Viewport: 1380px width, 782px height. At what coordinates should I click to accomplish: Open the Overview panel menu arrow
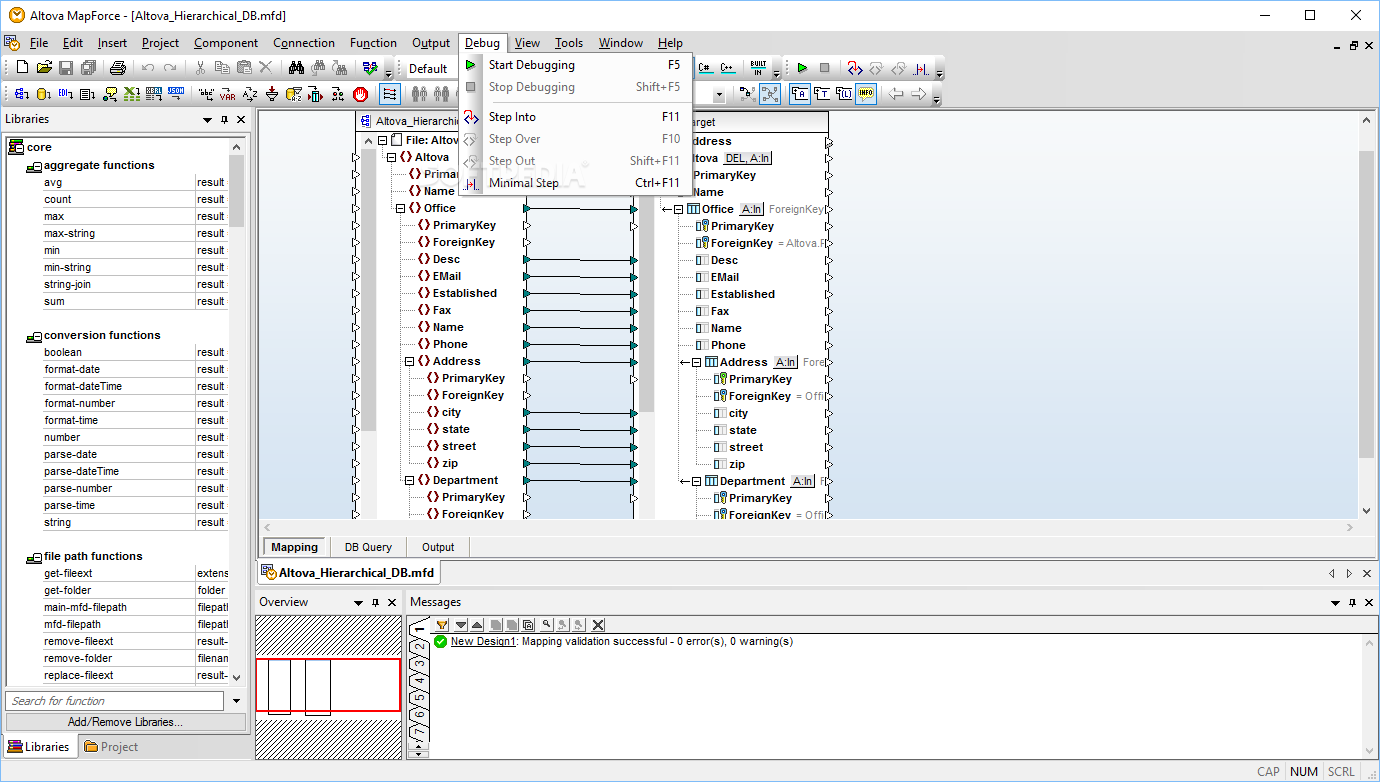358,602
